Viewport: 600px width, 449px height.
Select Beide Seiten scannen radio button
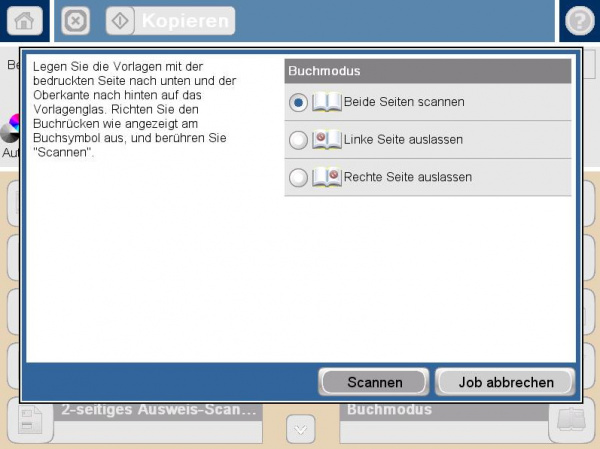point(298,103)
